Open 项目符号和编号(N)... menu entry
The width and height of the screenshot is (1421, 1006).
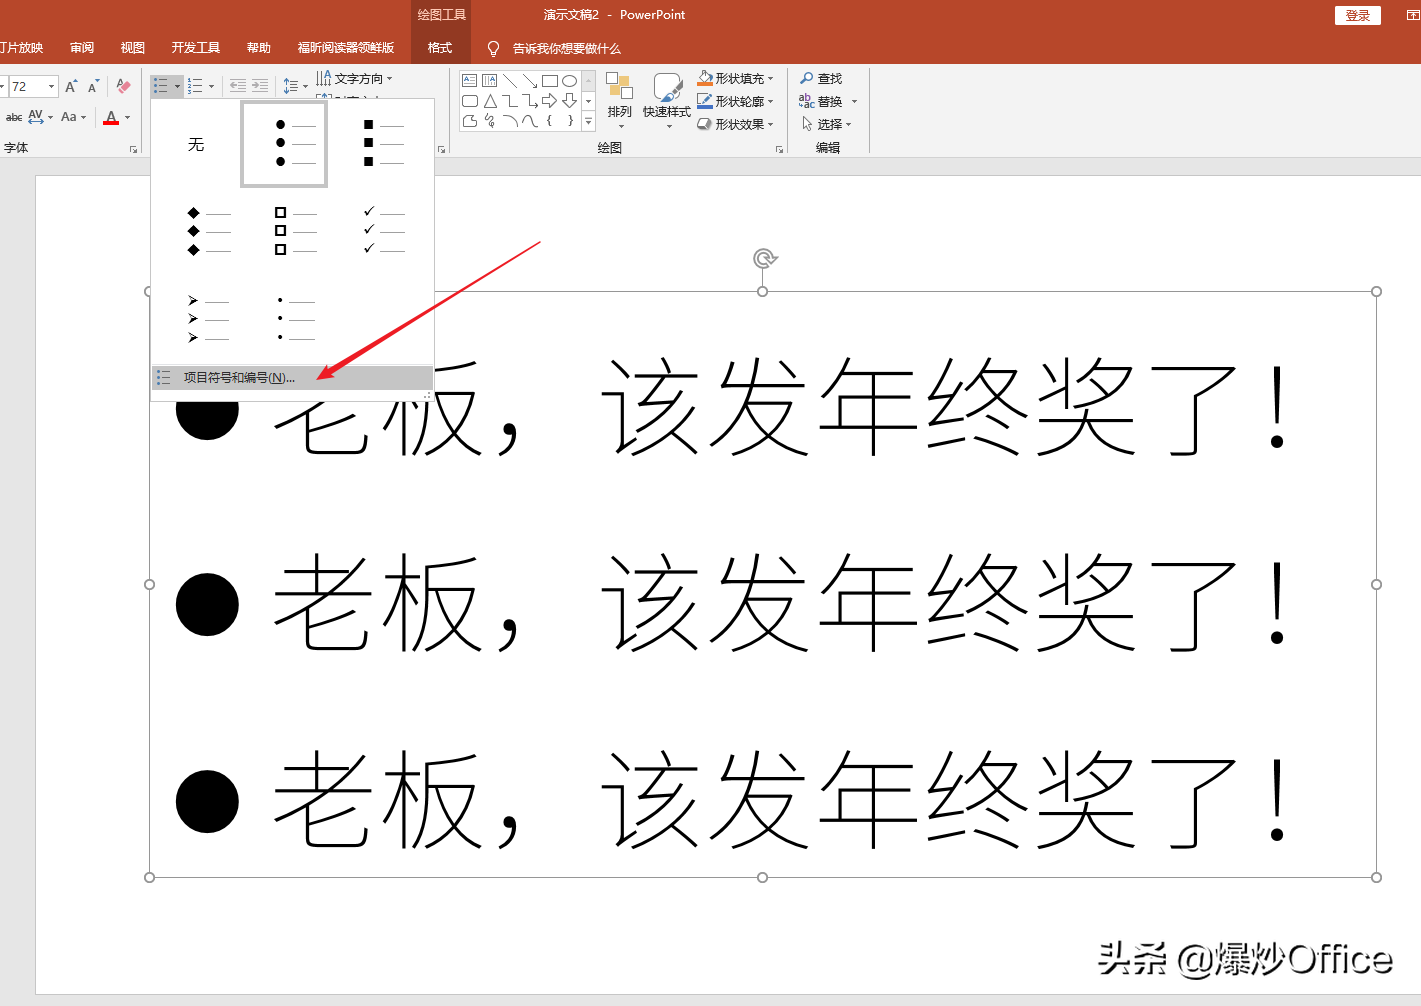292,378
